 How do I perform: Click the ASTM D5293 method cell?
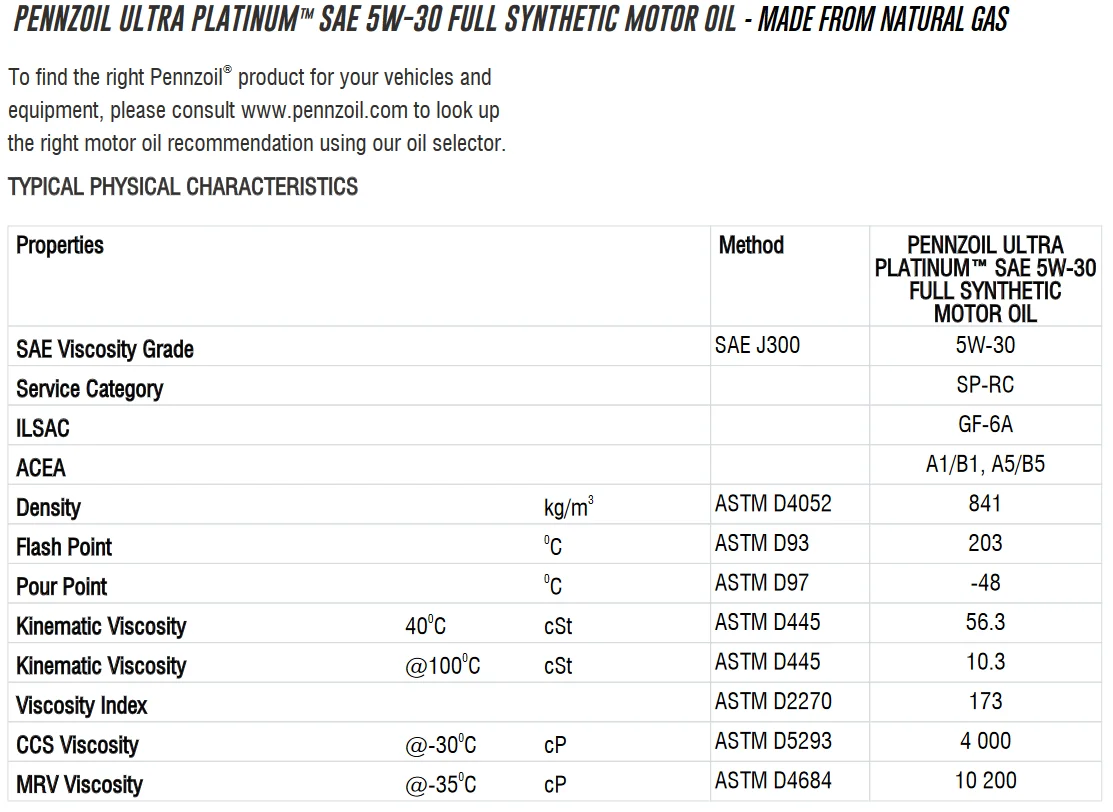pyautogui.click(x=773, y=741)
